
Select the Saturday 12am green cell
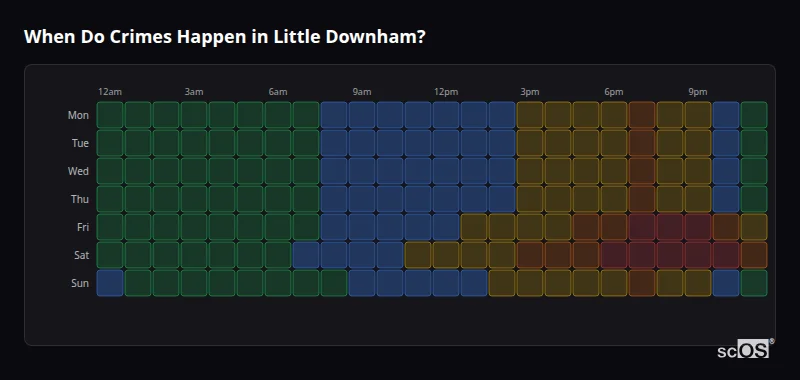(x=110, y=255)
